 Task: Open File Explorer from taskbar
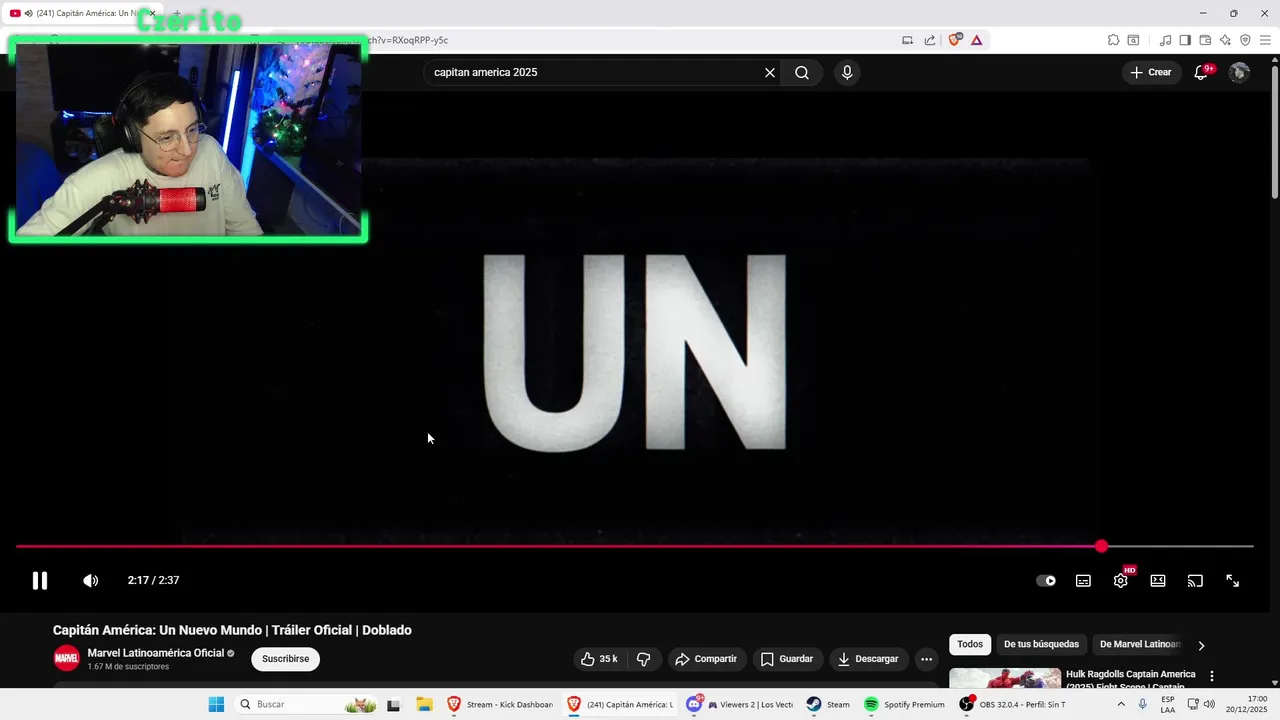424,704
